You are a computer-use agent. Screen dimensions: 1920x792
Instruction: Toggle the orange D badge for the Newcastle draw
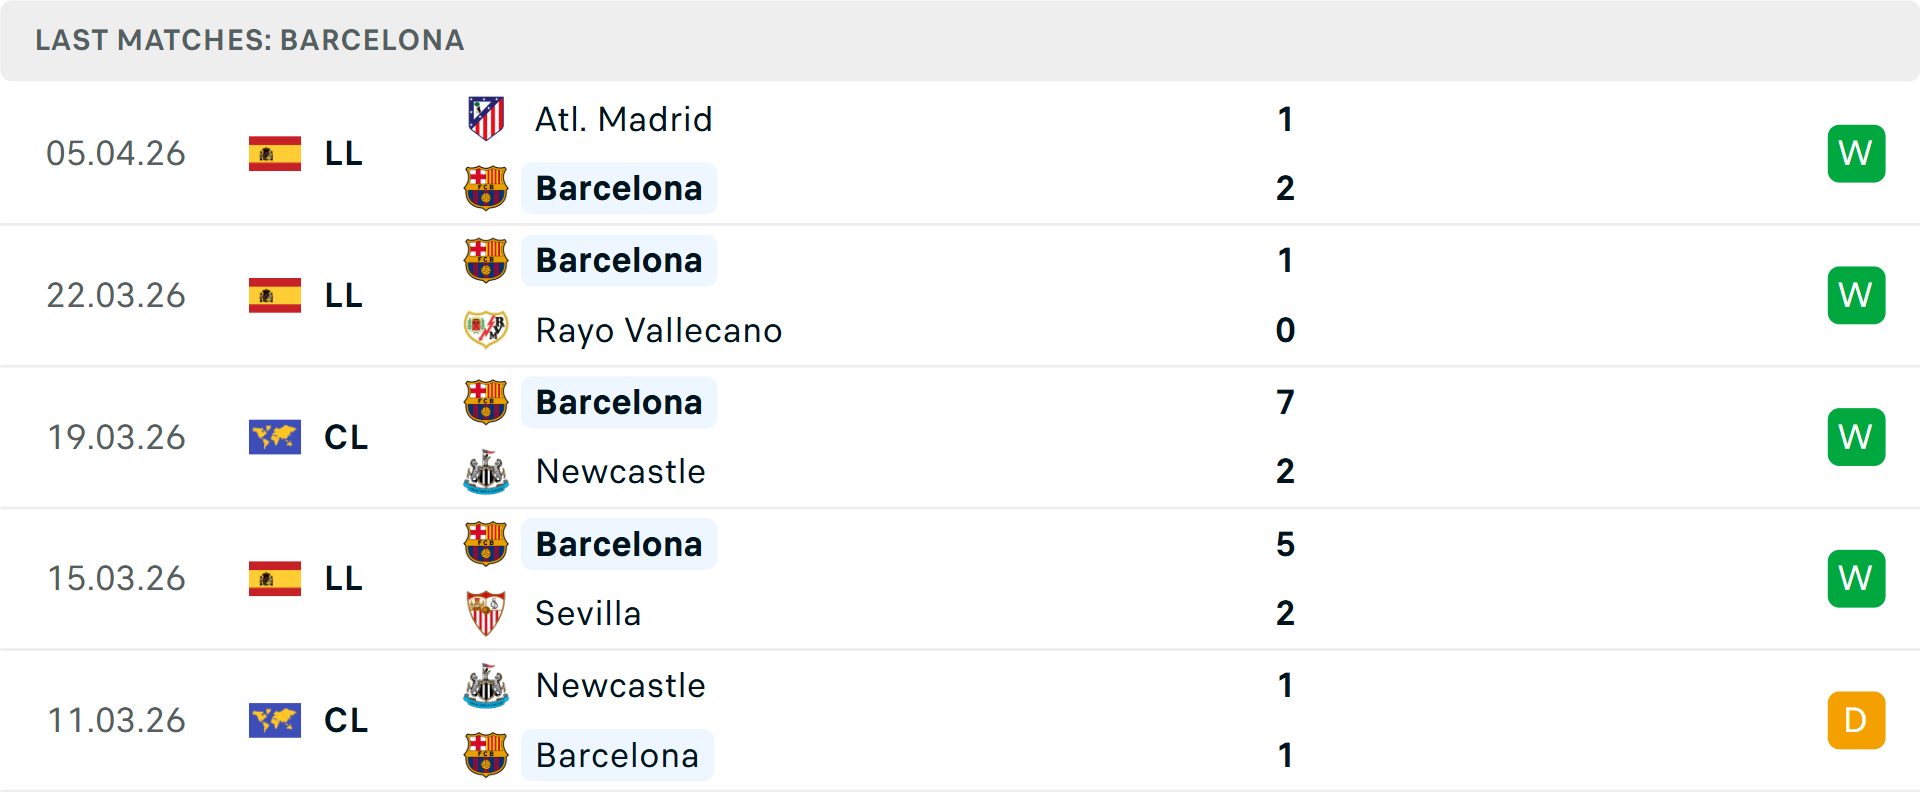[x=1856, y=720]
